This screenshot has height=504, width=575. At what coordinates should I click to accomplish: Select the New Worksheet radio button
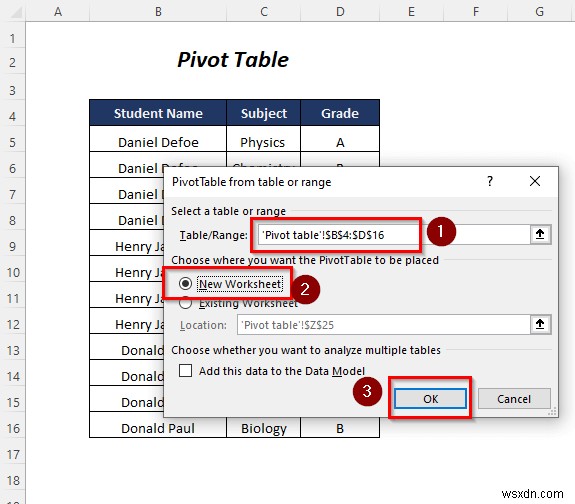pyautogui.click(x=185, y=284)
